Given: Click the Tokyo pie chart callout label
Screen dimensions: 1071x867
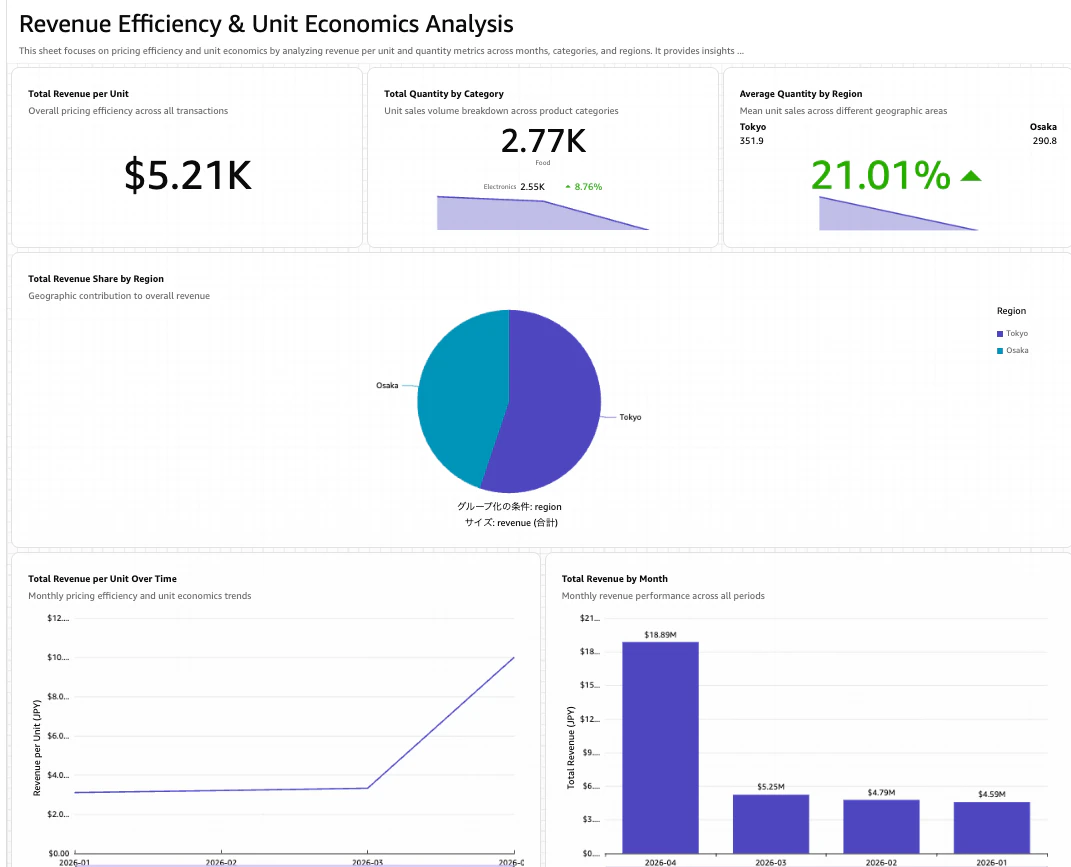Looking at the screenshot, I should click(630, 417).
